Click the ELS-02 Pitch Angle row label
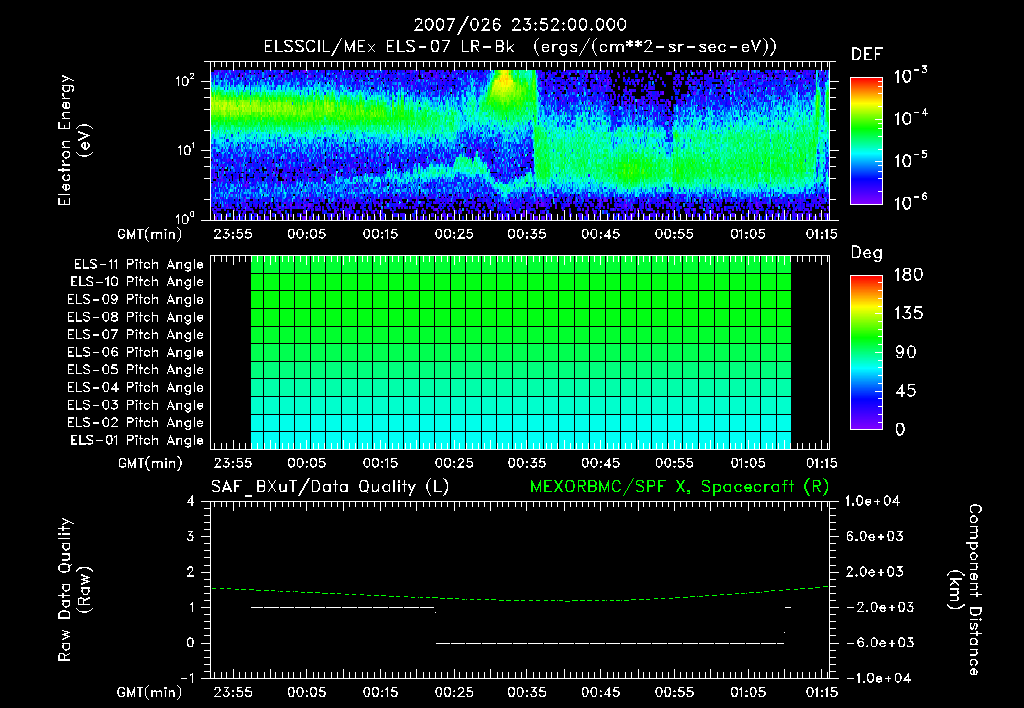Screen dimensions: 1024x708 (x=136, y=423)
